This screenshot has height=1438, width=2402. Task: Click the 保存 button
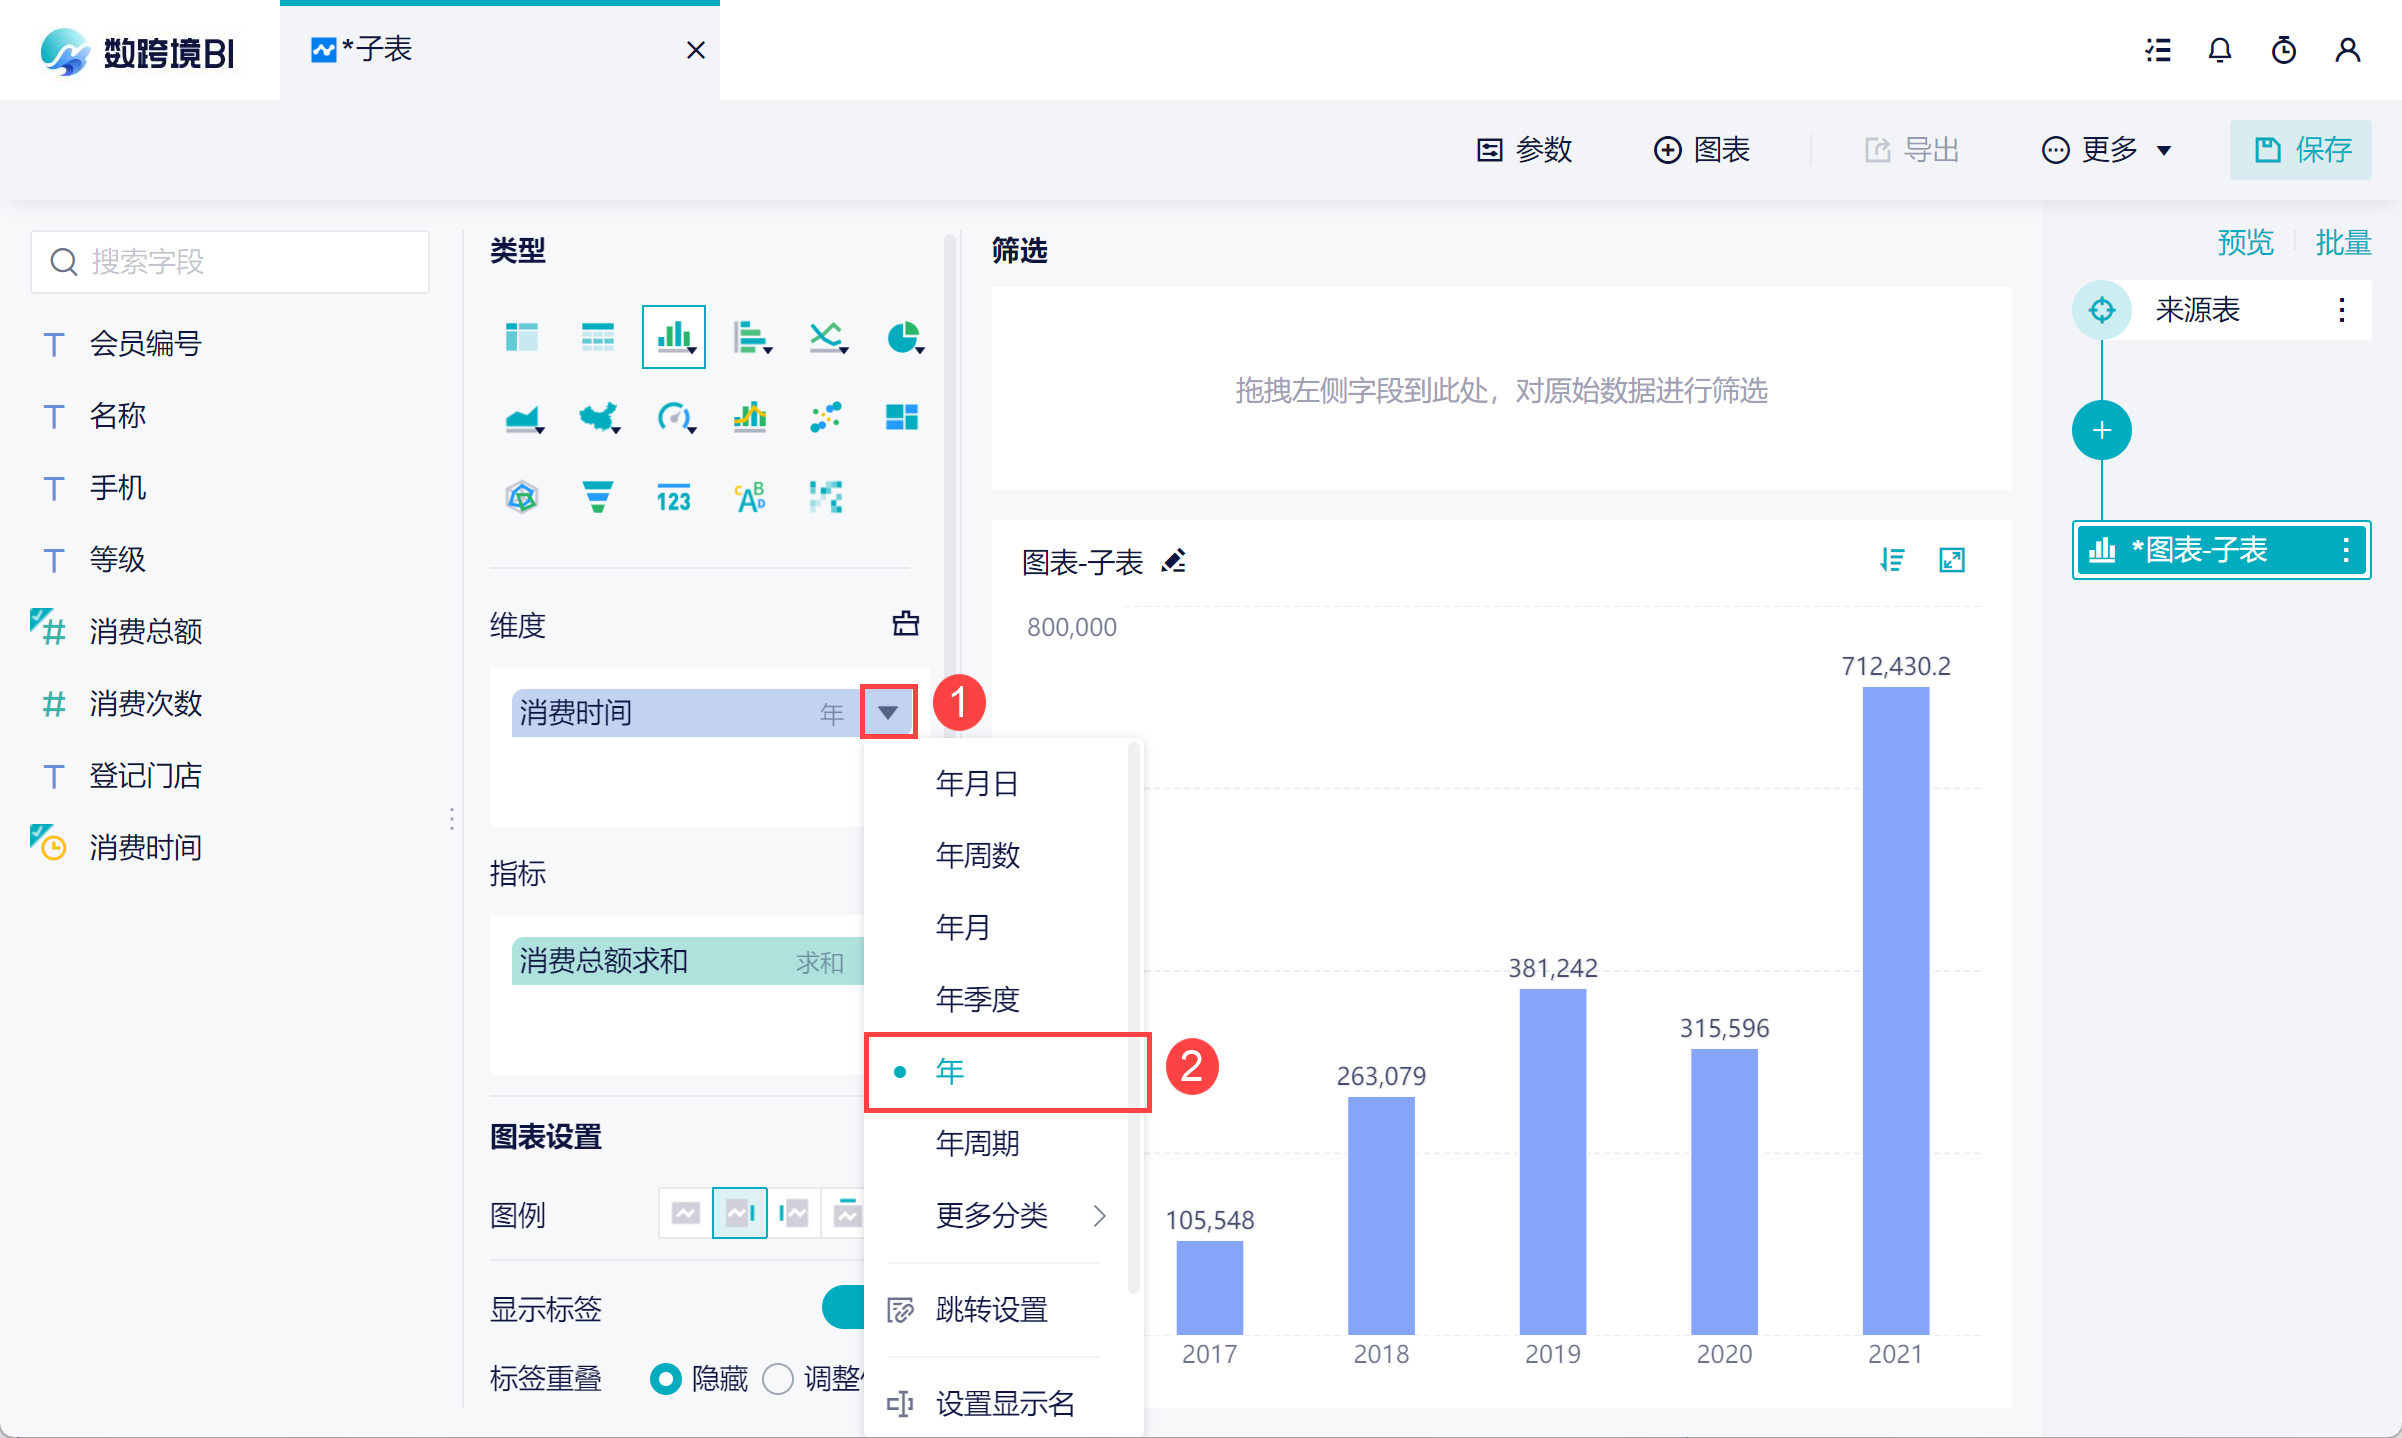point(2301,150)
